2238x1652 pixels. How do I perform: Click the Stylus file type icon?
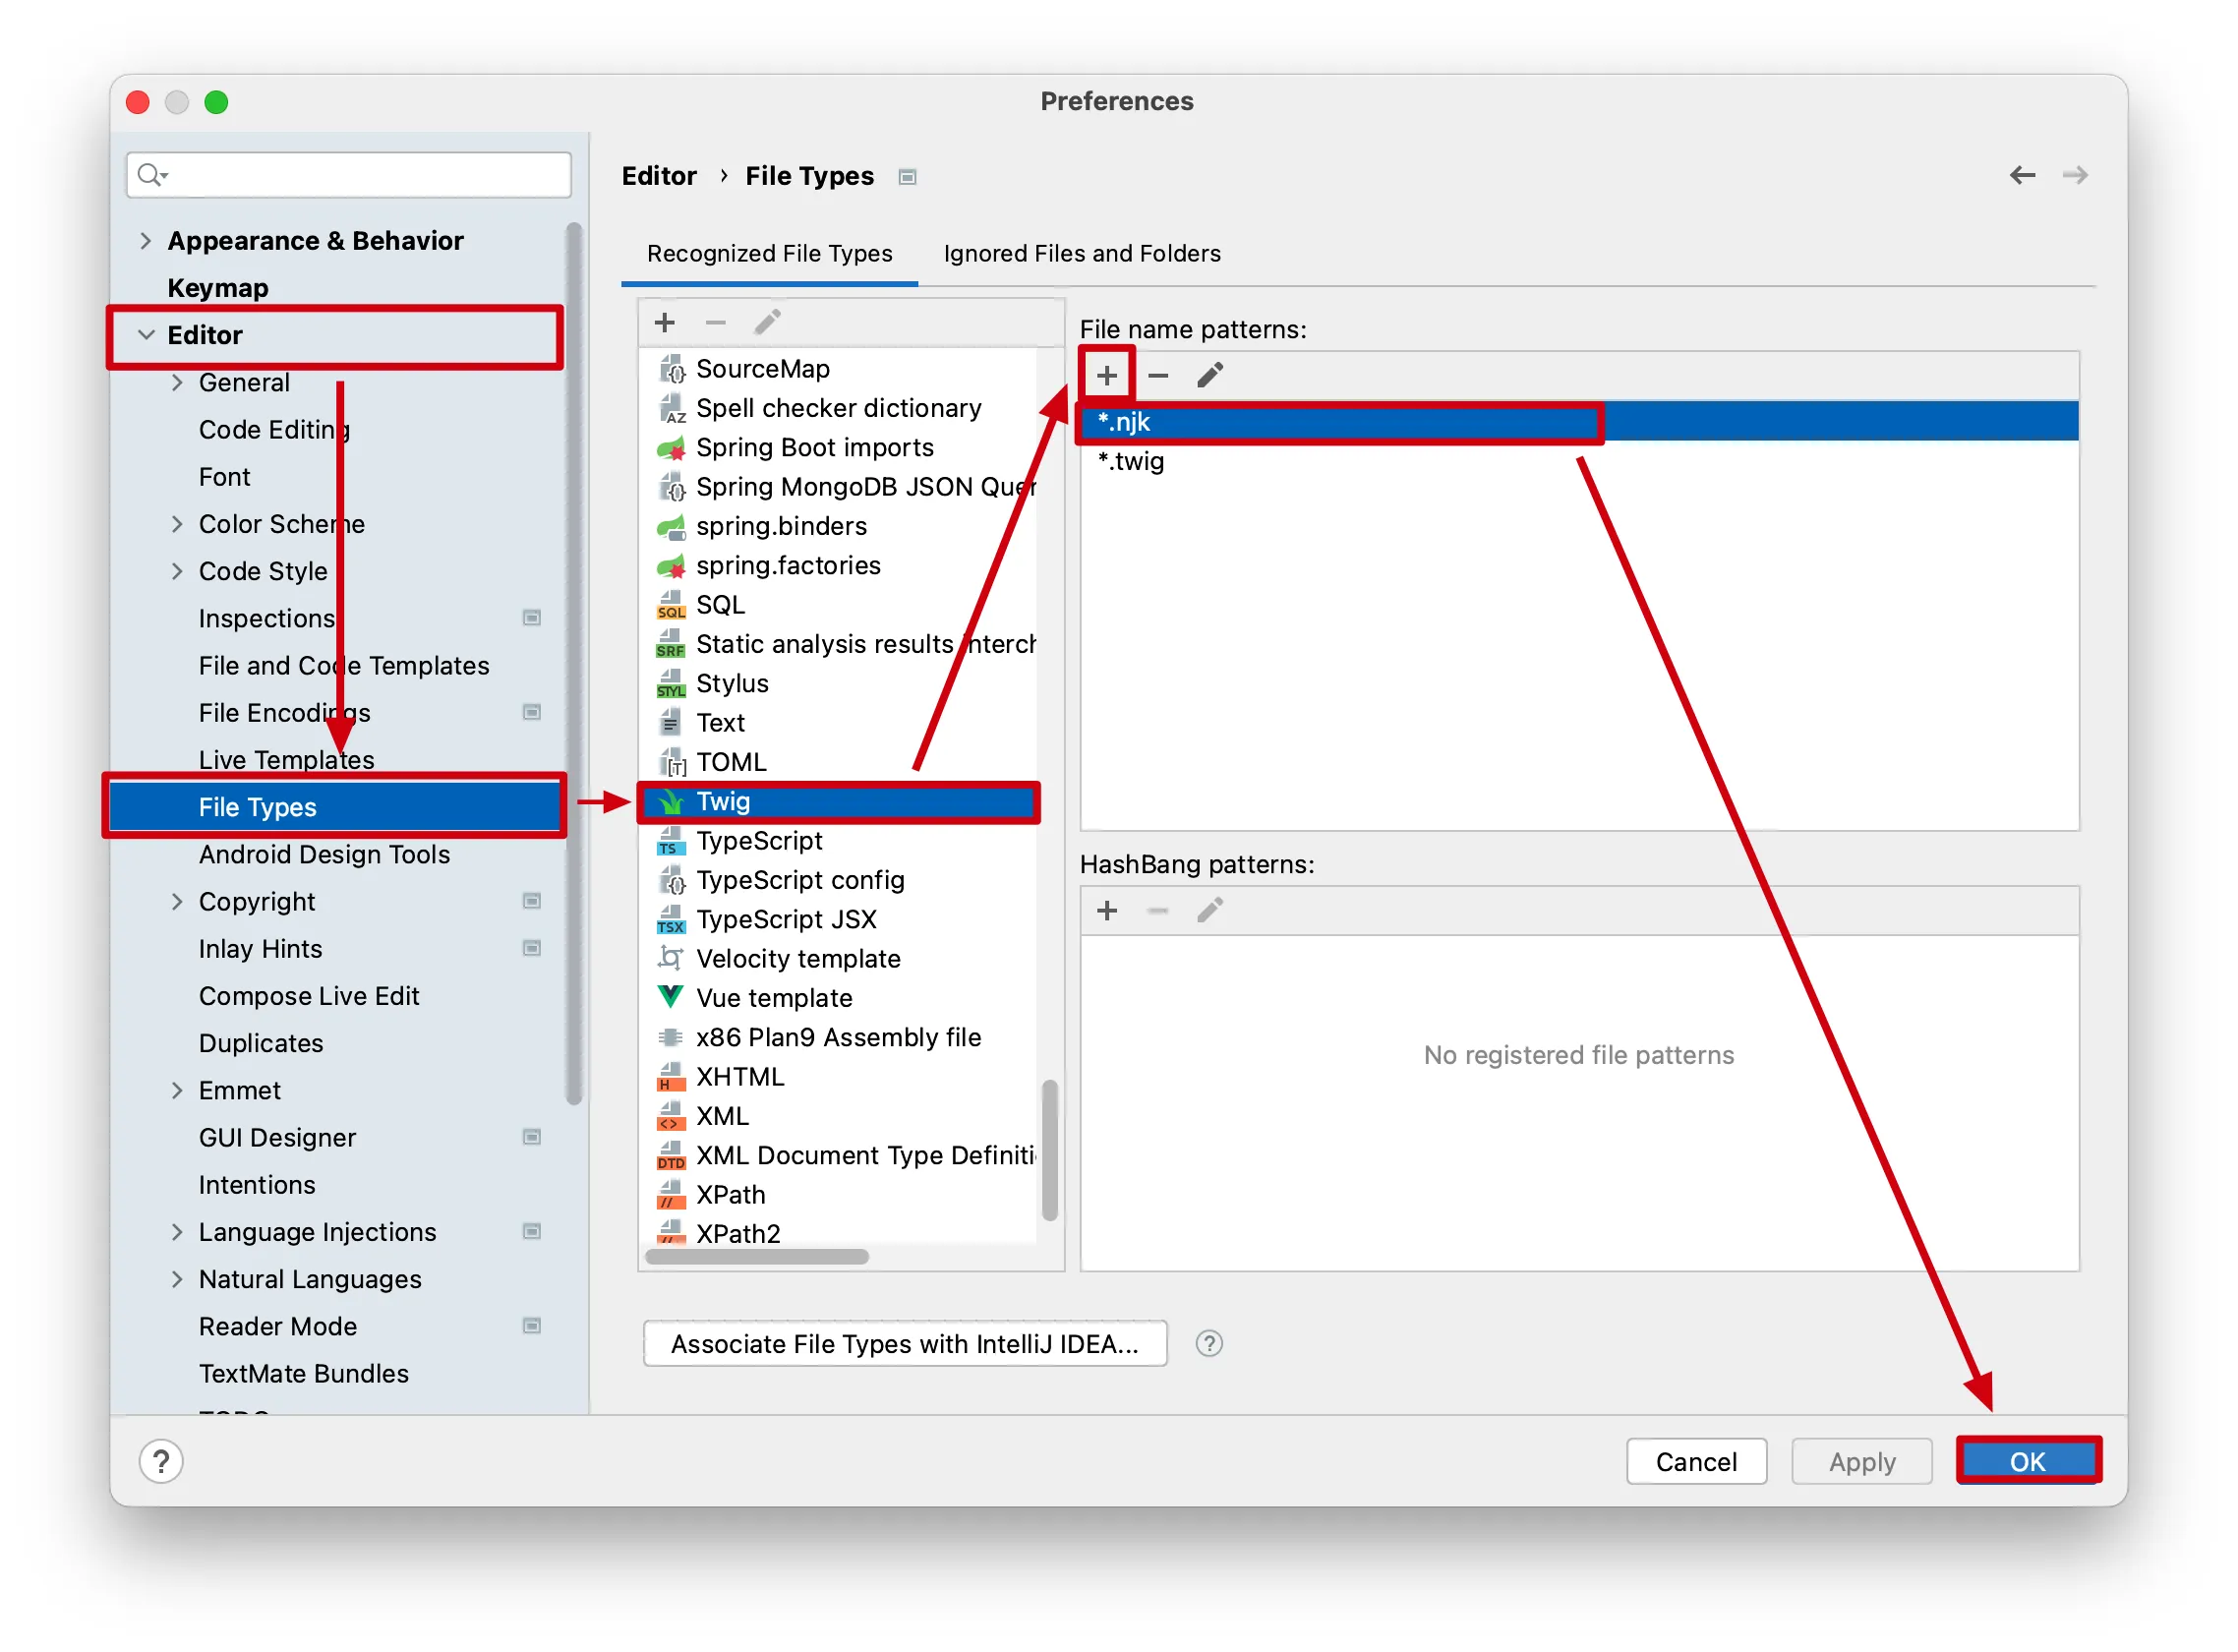tap(671, 684)
